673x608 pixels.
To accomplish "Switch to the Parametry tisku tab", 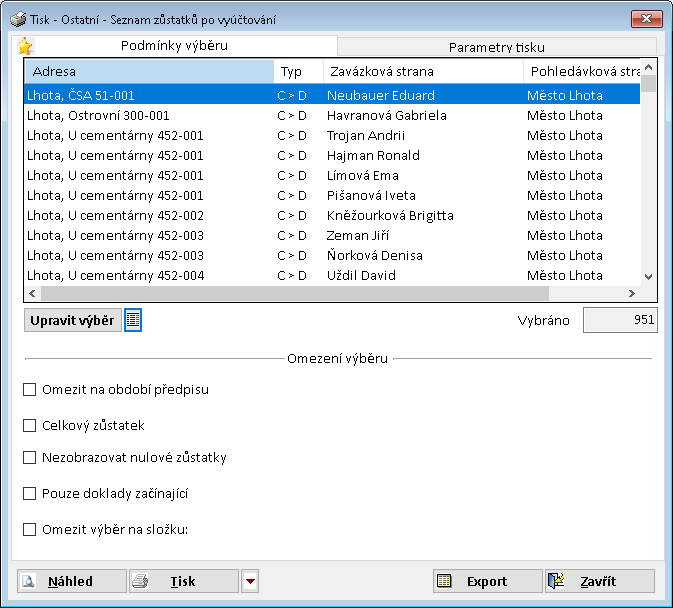I will click(x=496, y=47).
